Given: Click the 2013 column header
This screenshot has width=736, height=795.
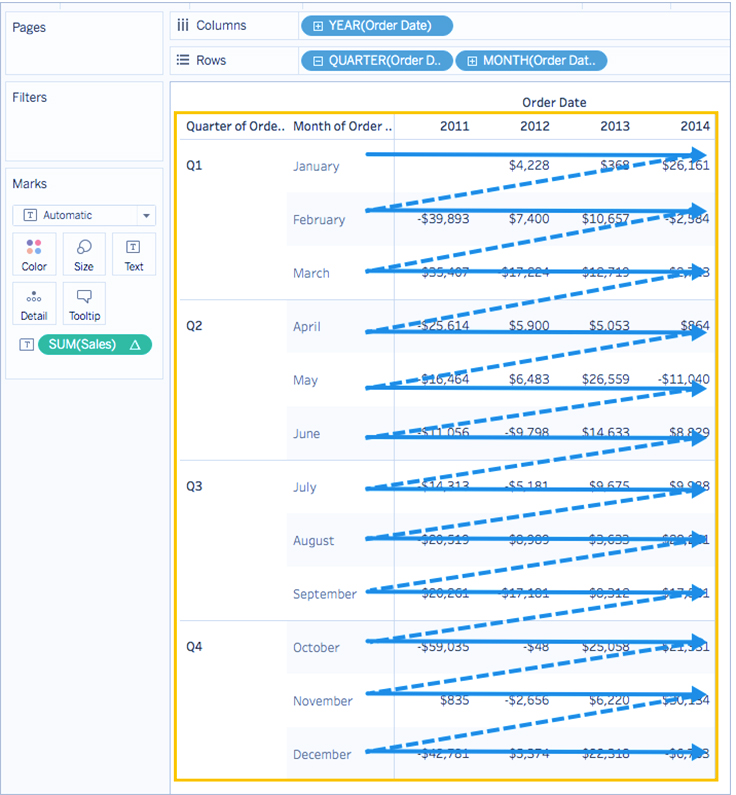Looking at the screenshot, I should coord(615,126).
